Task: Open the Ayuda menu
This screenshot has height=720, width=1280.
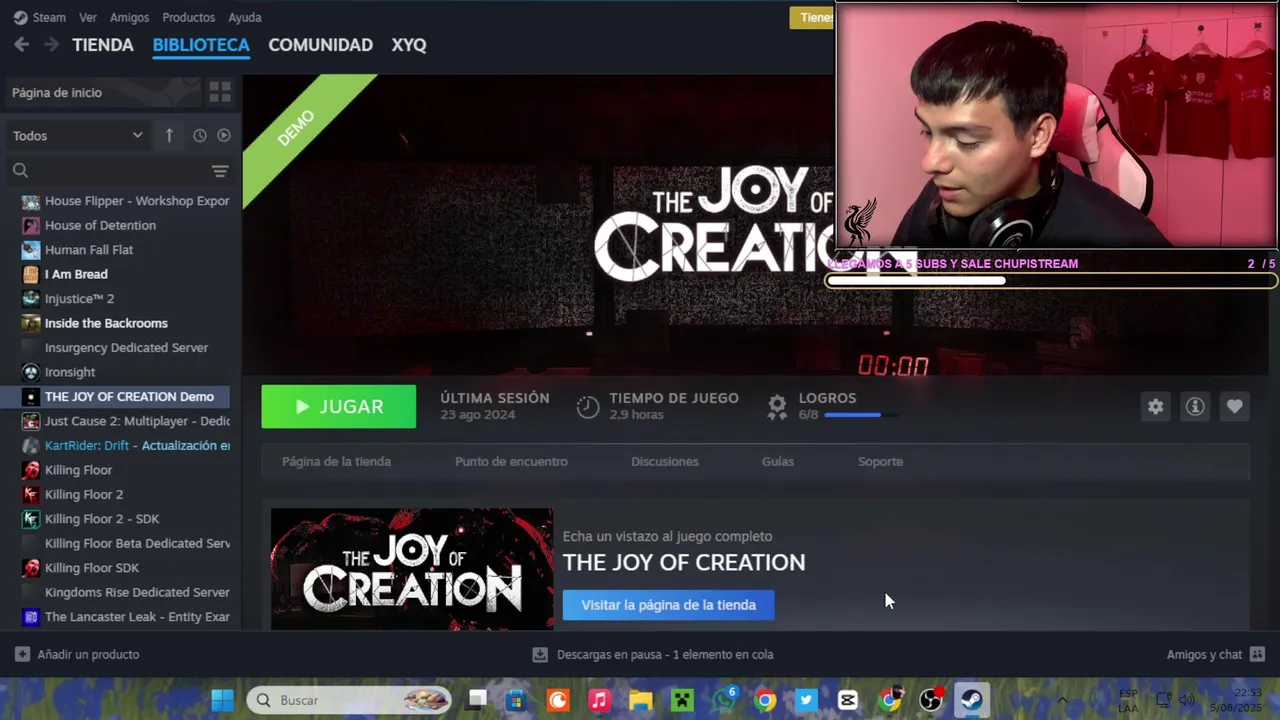Action: tap(245, 17)
